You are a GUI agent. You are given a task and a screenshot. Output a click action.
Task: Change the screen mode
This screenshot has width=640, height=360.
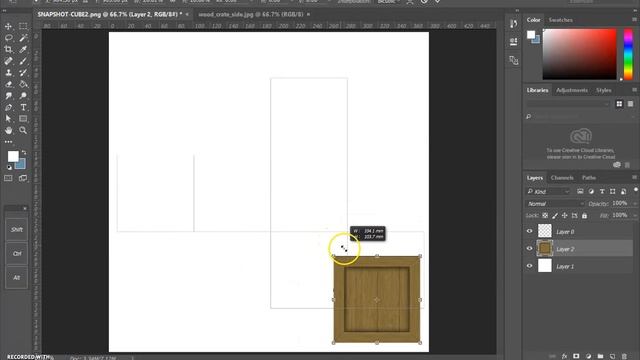(23, 178)
